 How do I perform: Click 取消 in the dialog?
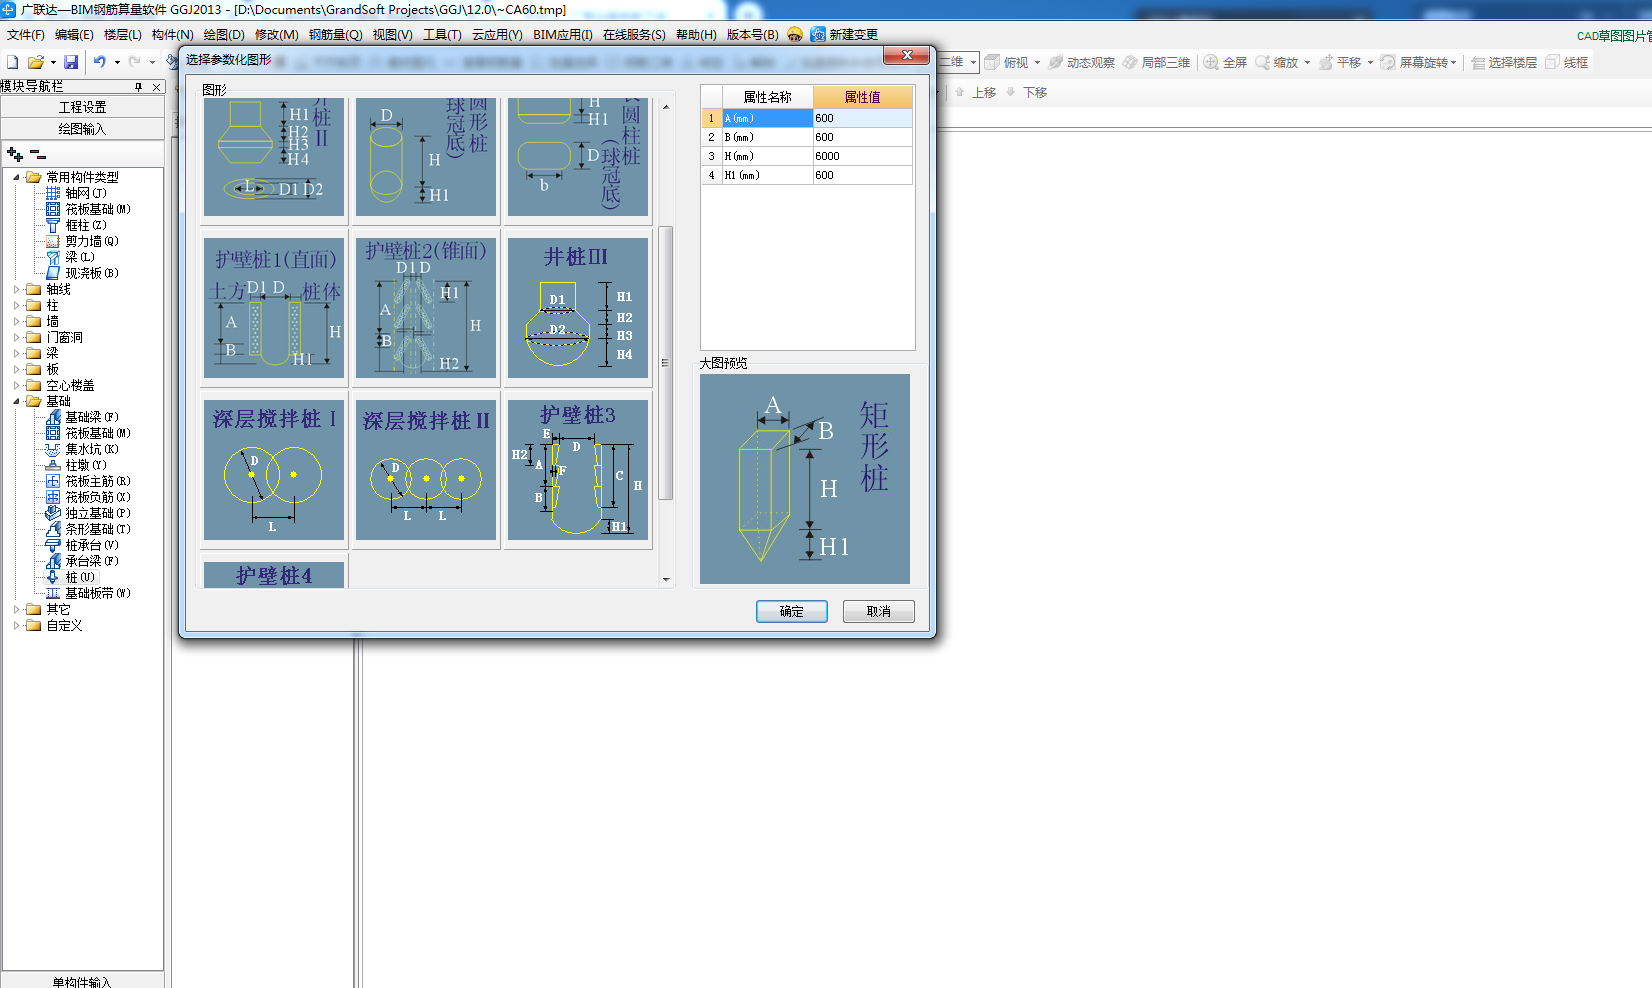(878, 611)
